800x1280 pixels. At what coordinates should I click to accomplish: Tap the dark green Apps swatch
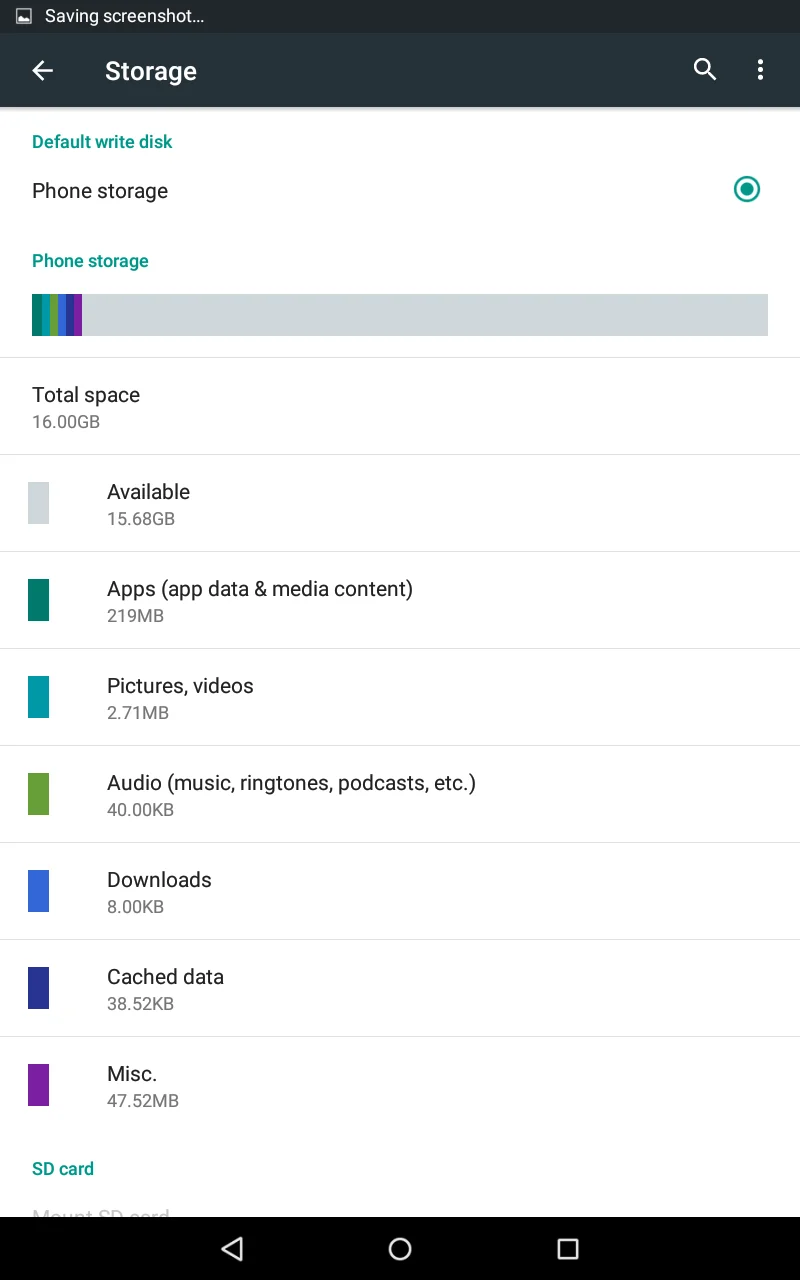[x=38, y=600]
